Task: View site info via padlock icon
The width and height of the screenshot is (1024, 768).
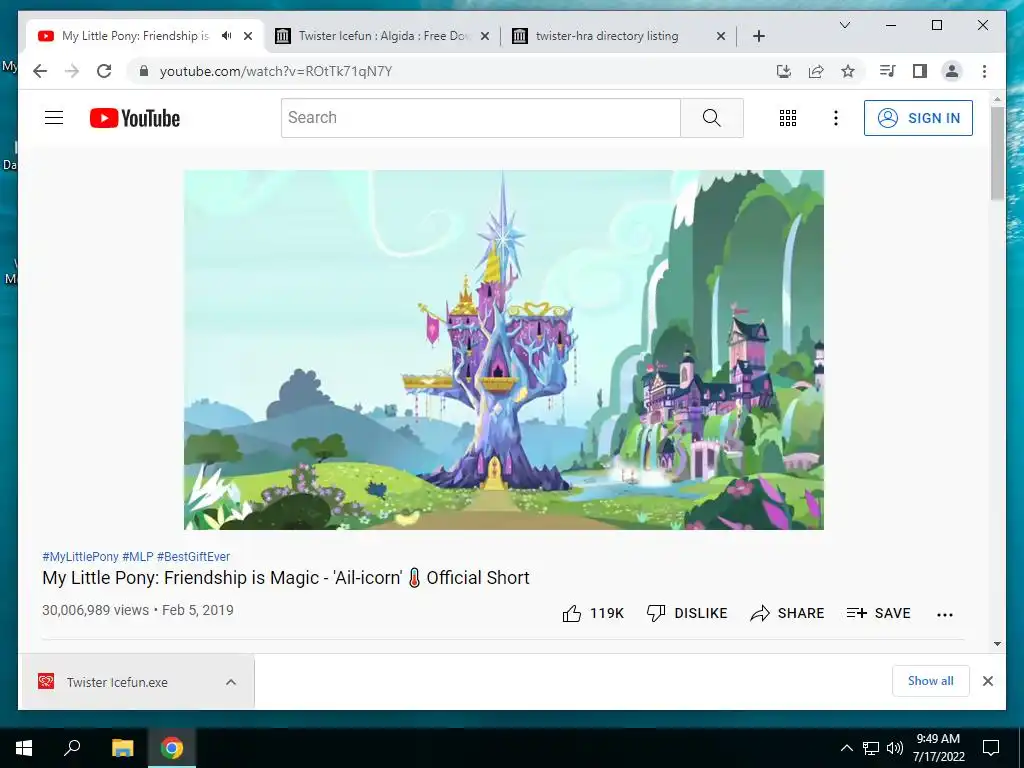Action: point(144,71)
